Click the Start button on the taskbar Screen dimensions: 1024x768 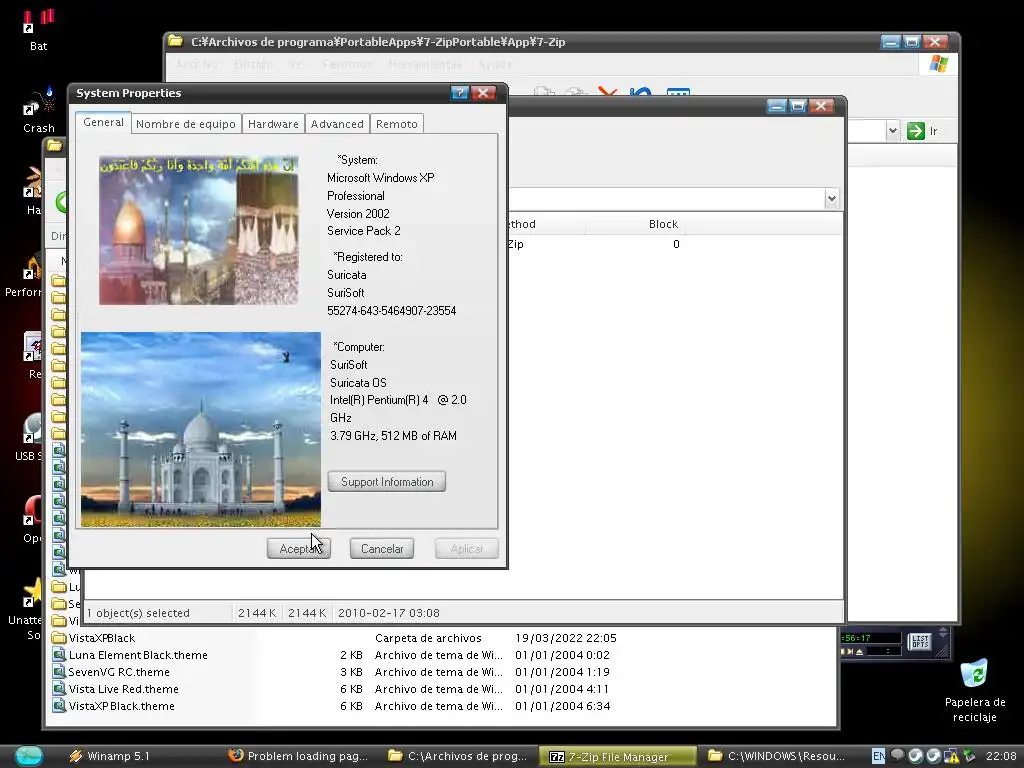point(29,756)
